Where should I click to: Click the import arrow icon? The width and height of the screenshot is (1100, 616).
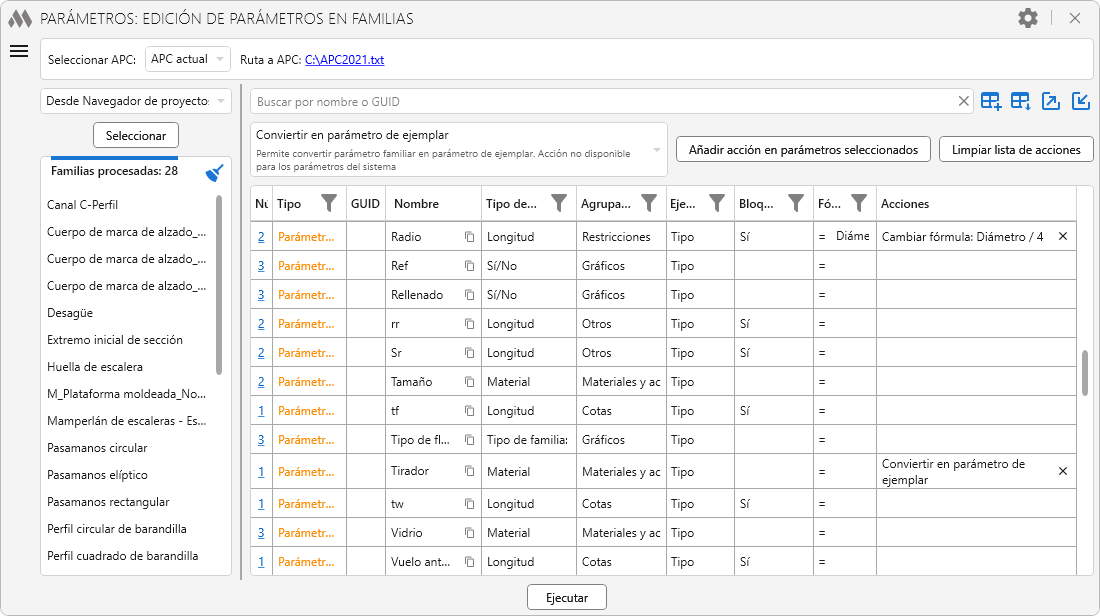click(x=1081, y=101)
